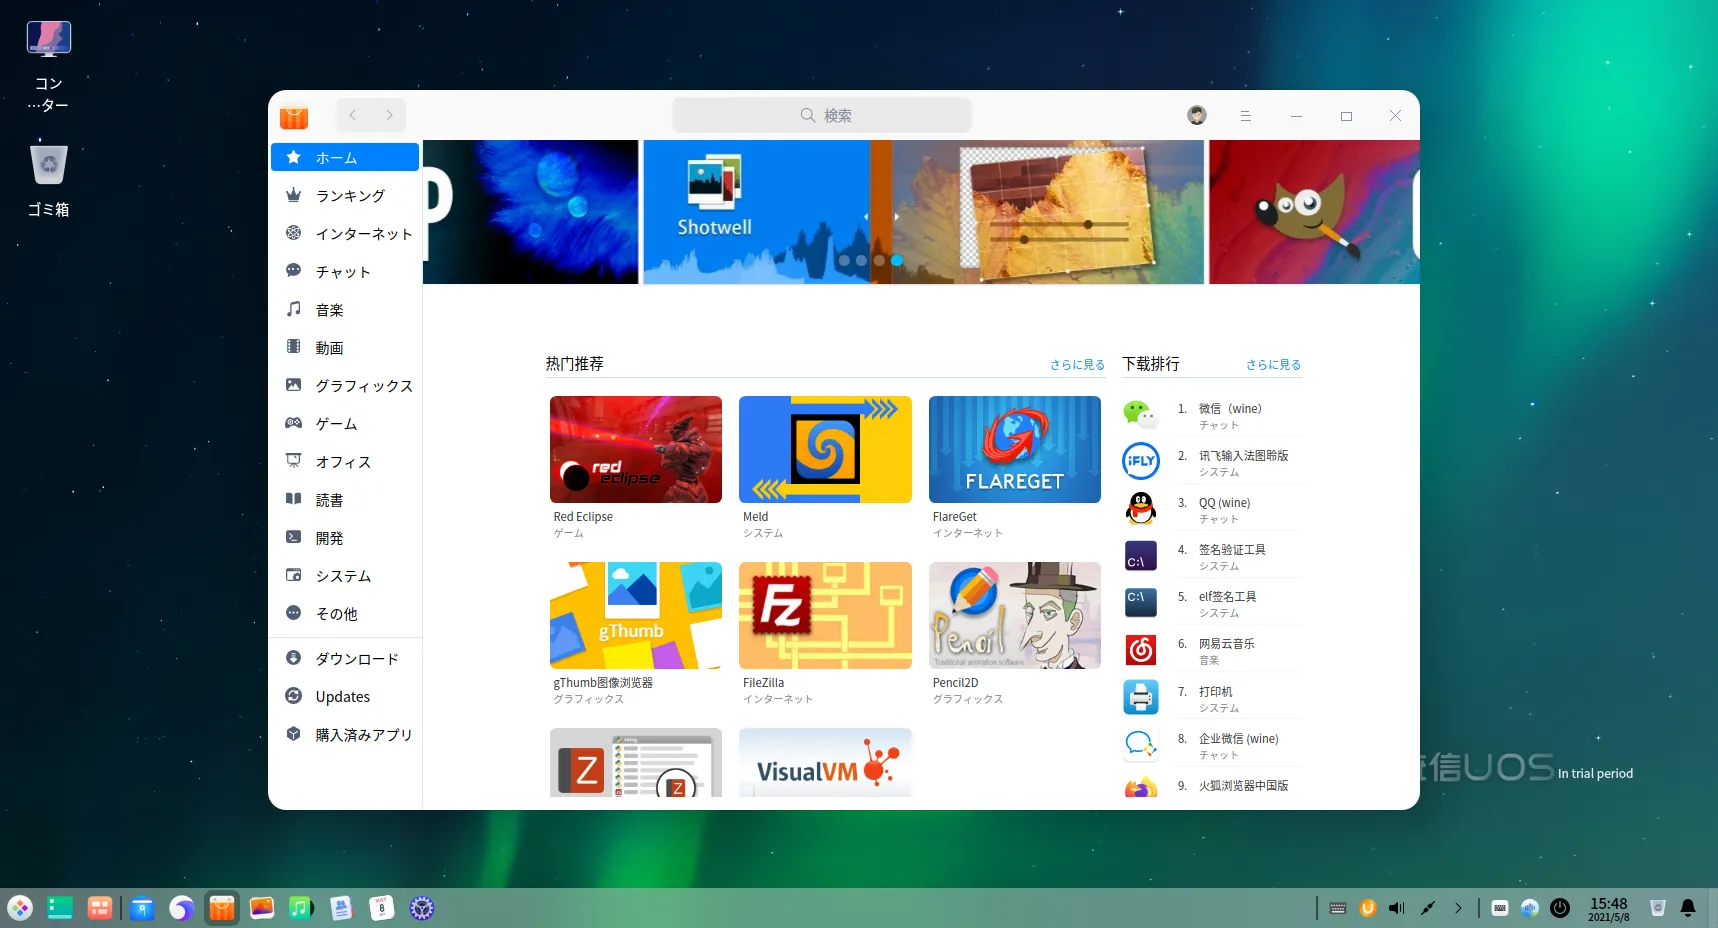Screen dimensions: 1718x928
Task: Open the Red Eclipse game thumbnail
Action: click(x=635, y=450)
